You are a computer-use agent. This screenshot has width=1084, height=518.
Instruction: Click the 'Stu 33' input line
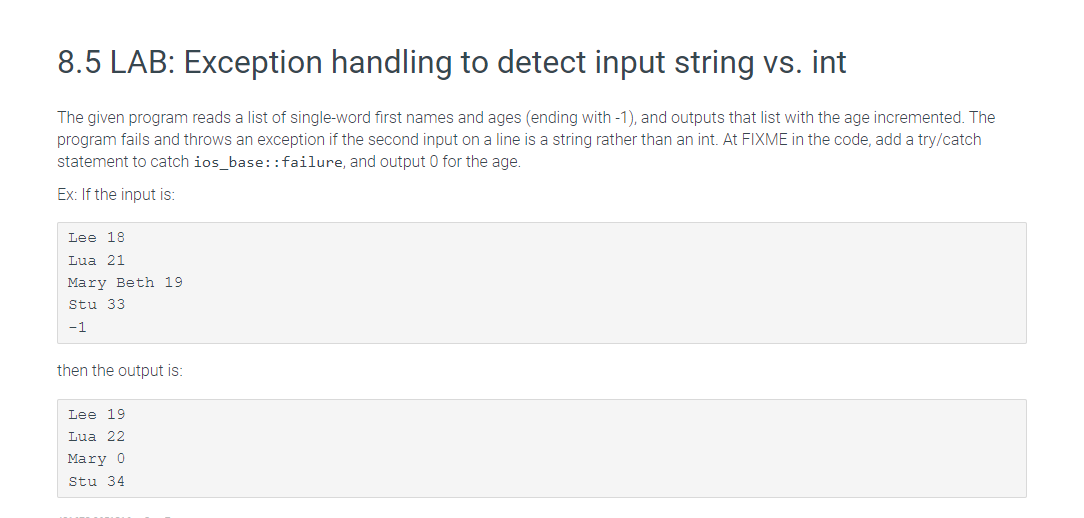coord(96,305)
